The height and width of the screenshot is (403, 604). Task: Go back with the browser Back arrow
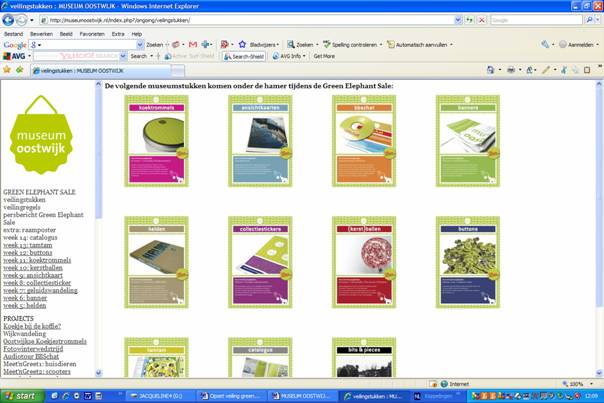pos(8,20)
